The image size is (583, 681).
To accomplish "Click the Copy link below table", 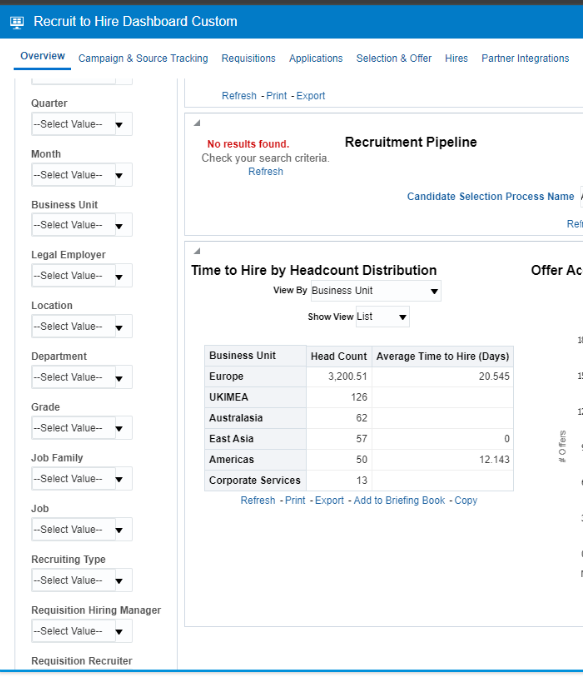I will pyautogui.click(x=466, y=500).
